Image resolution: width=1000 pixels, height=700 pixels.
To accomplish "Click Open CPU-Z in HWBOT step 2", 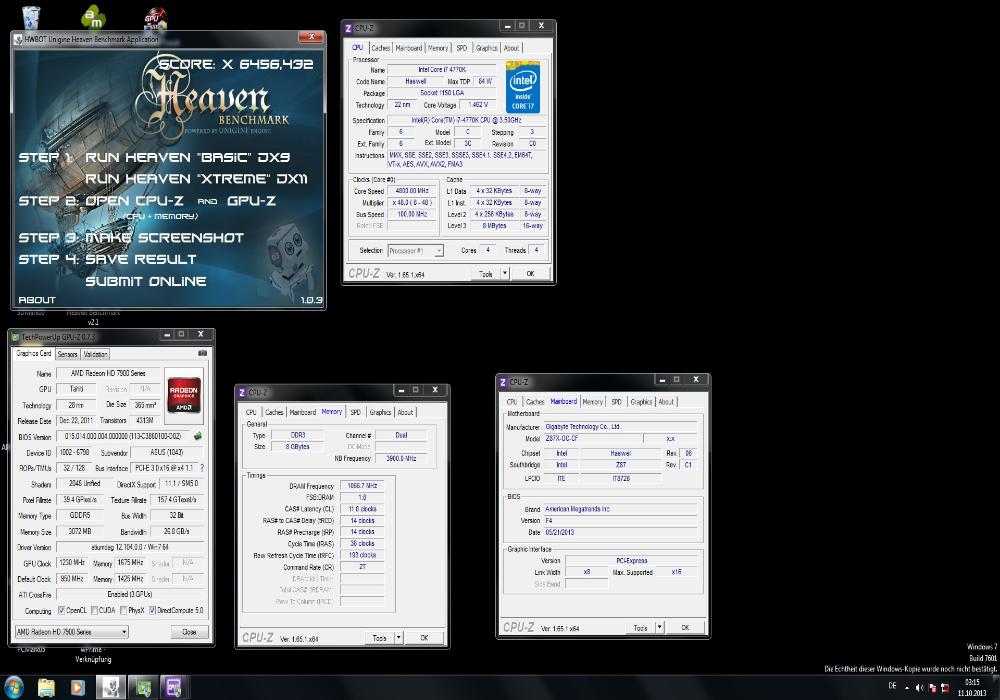I will (135, 201).
